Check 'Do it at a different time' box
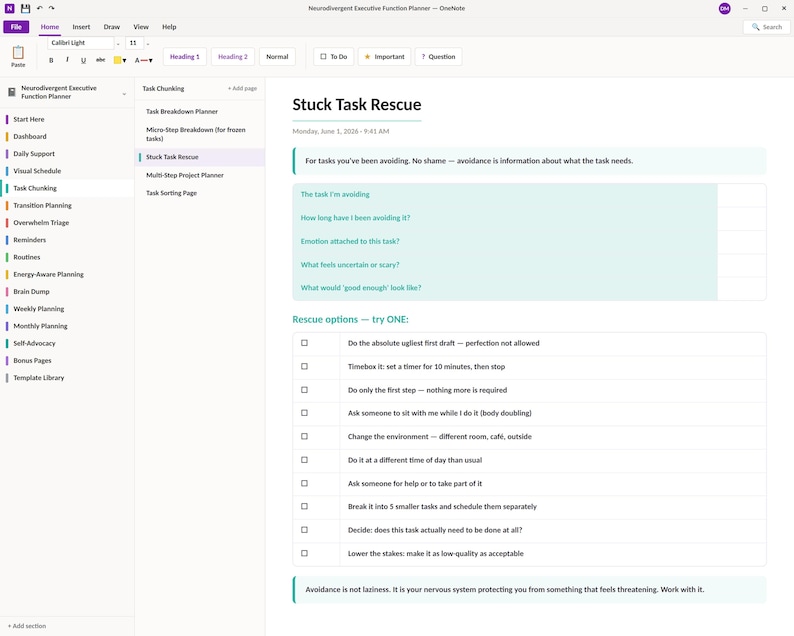 [x=304, y=460]
